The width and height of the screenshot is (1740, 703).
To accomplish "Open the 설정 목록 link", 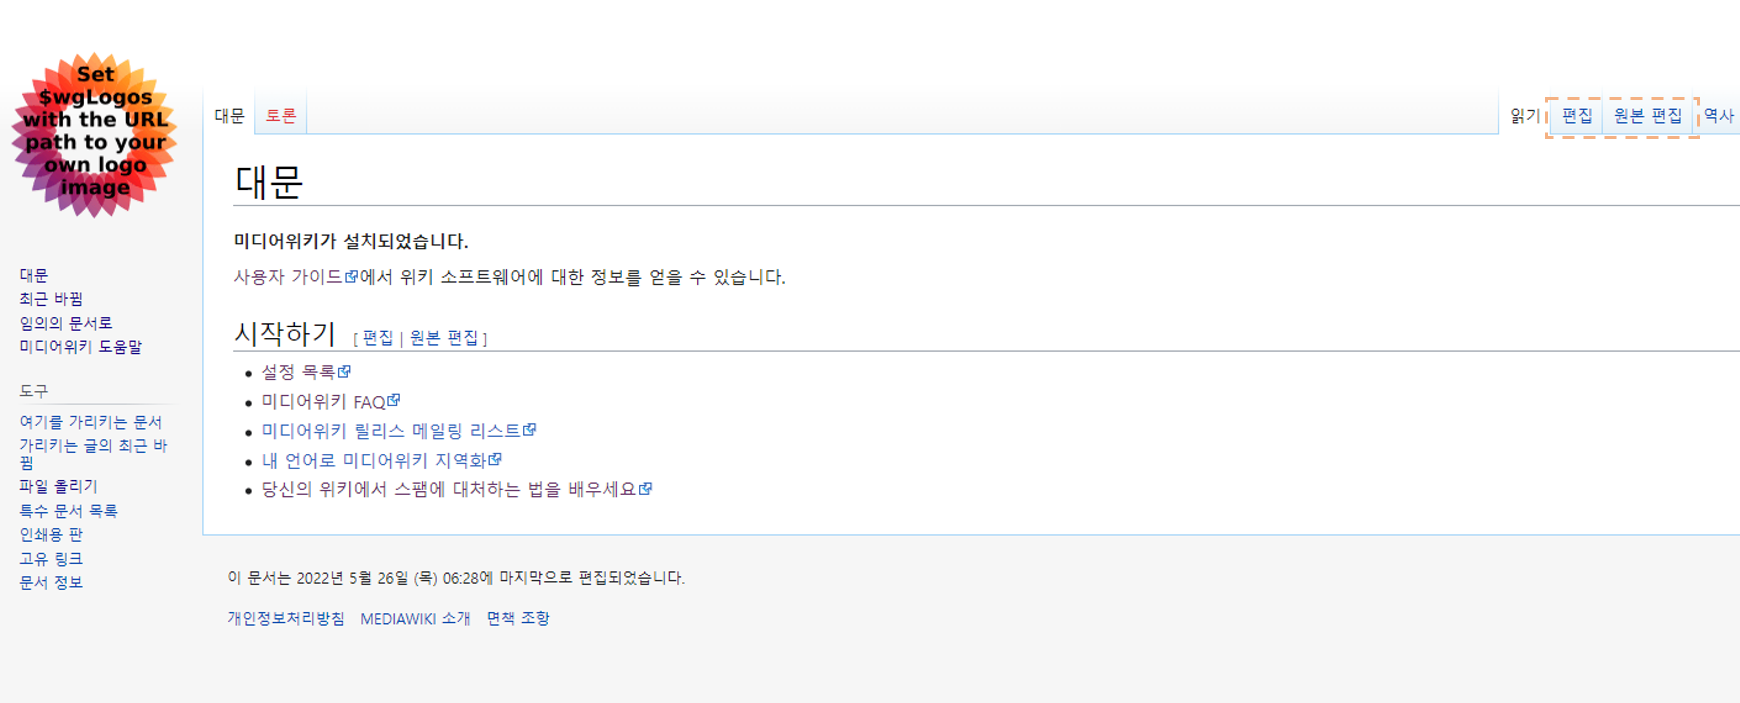I will click(x=298, y=372).
